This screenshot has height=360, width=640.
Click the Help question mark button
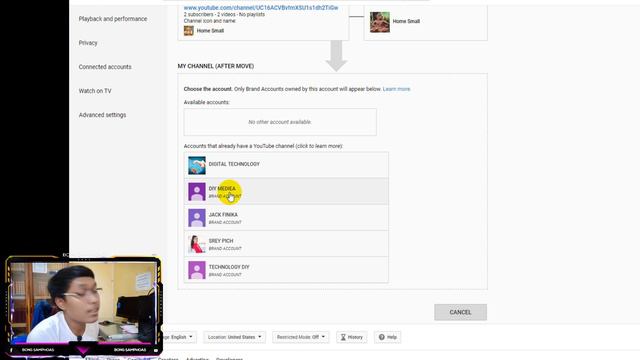[387, 337]
